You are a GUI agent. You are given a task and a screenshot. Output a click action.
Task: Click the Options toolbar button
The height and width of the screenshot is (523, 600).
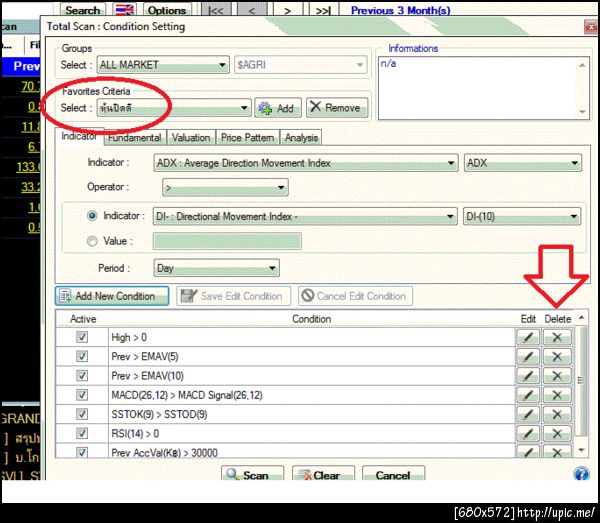[x=167, y=10]
